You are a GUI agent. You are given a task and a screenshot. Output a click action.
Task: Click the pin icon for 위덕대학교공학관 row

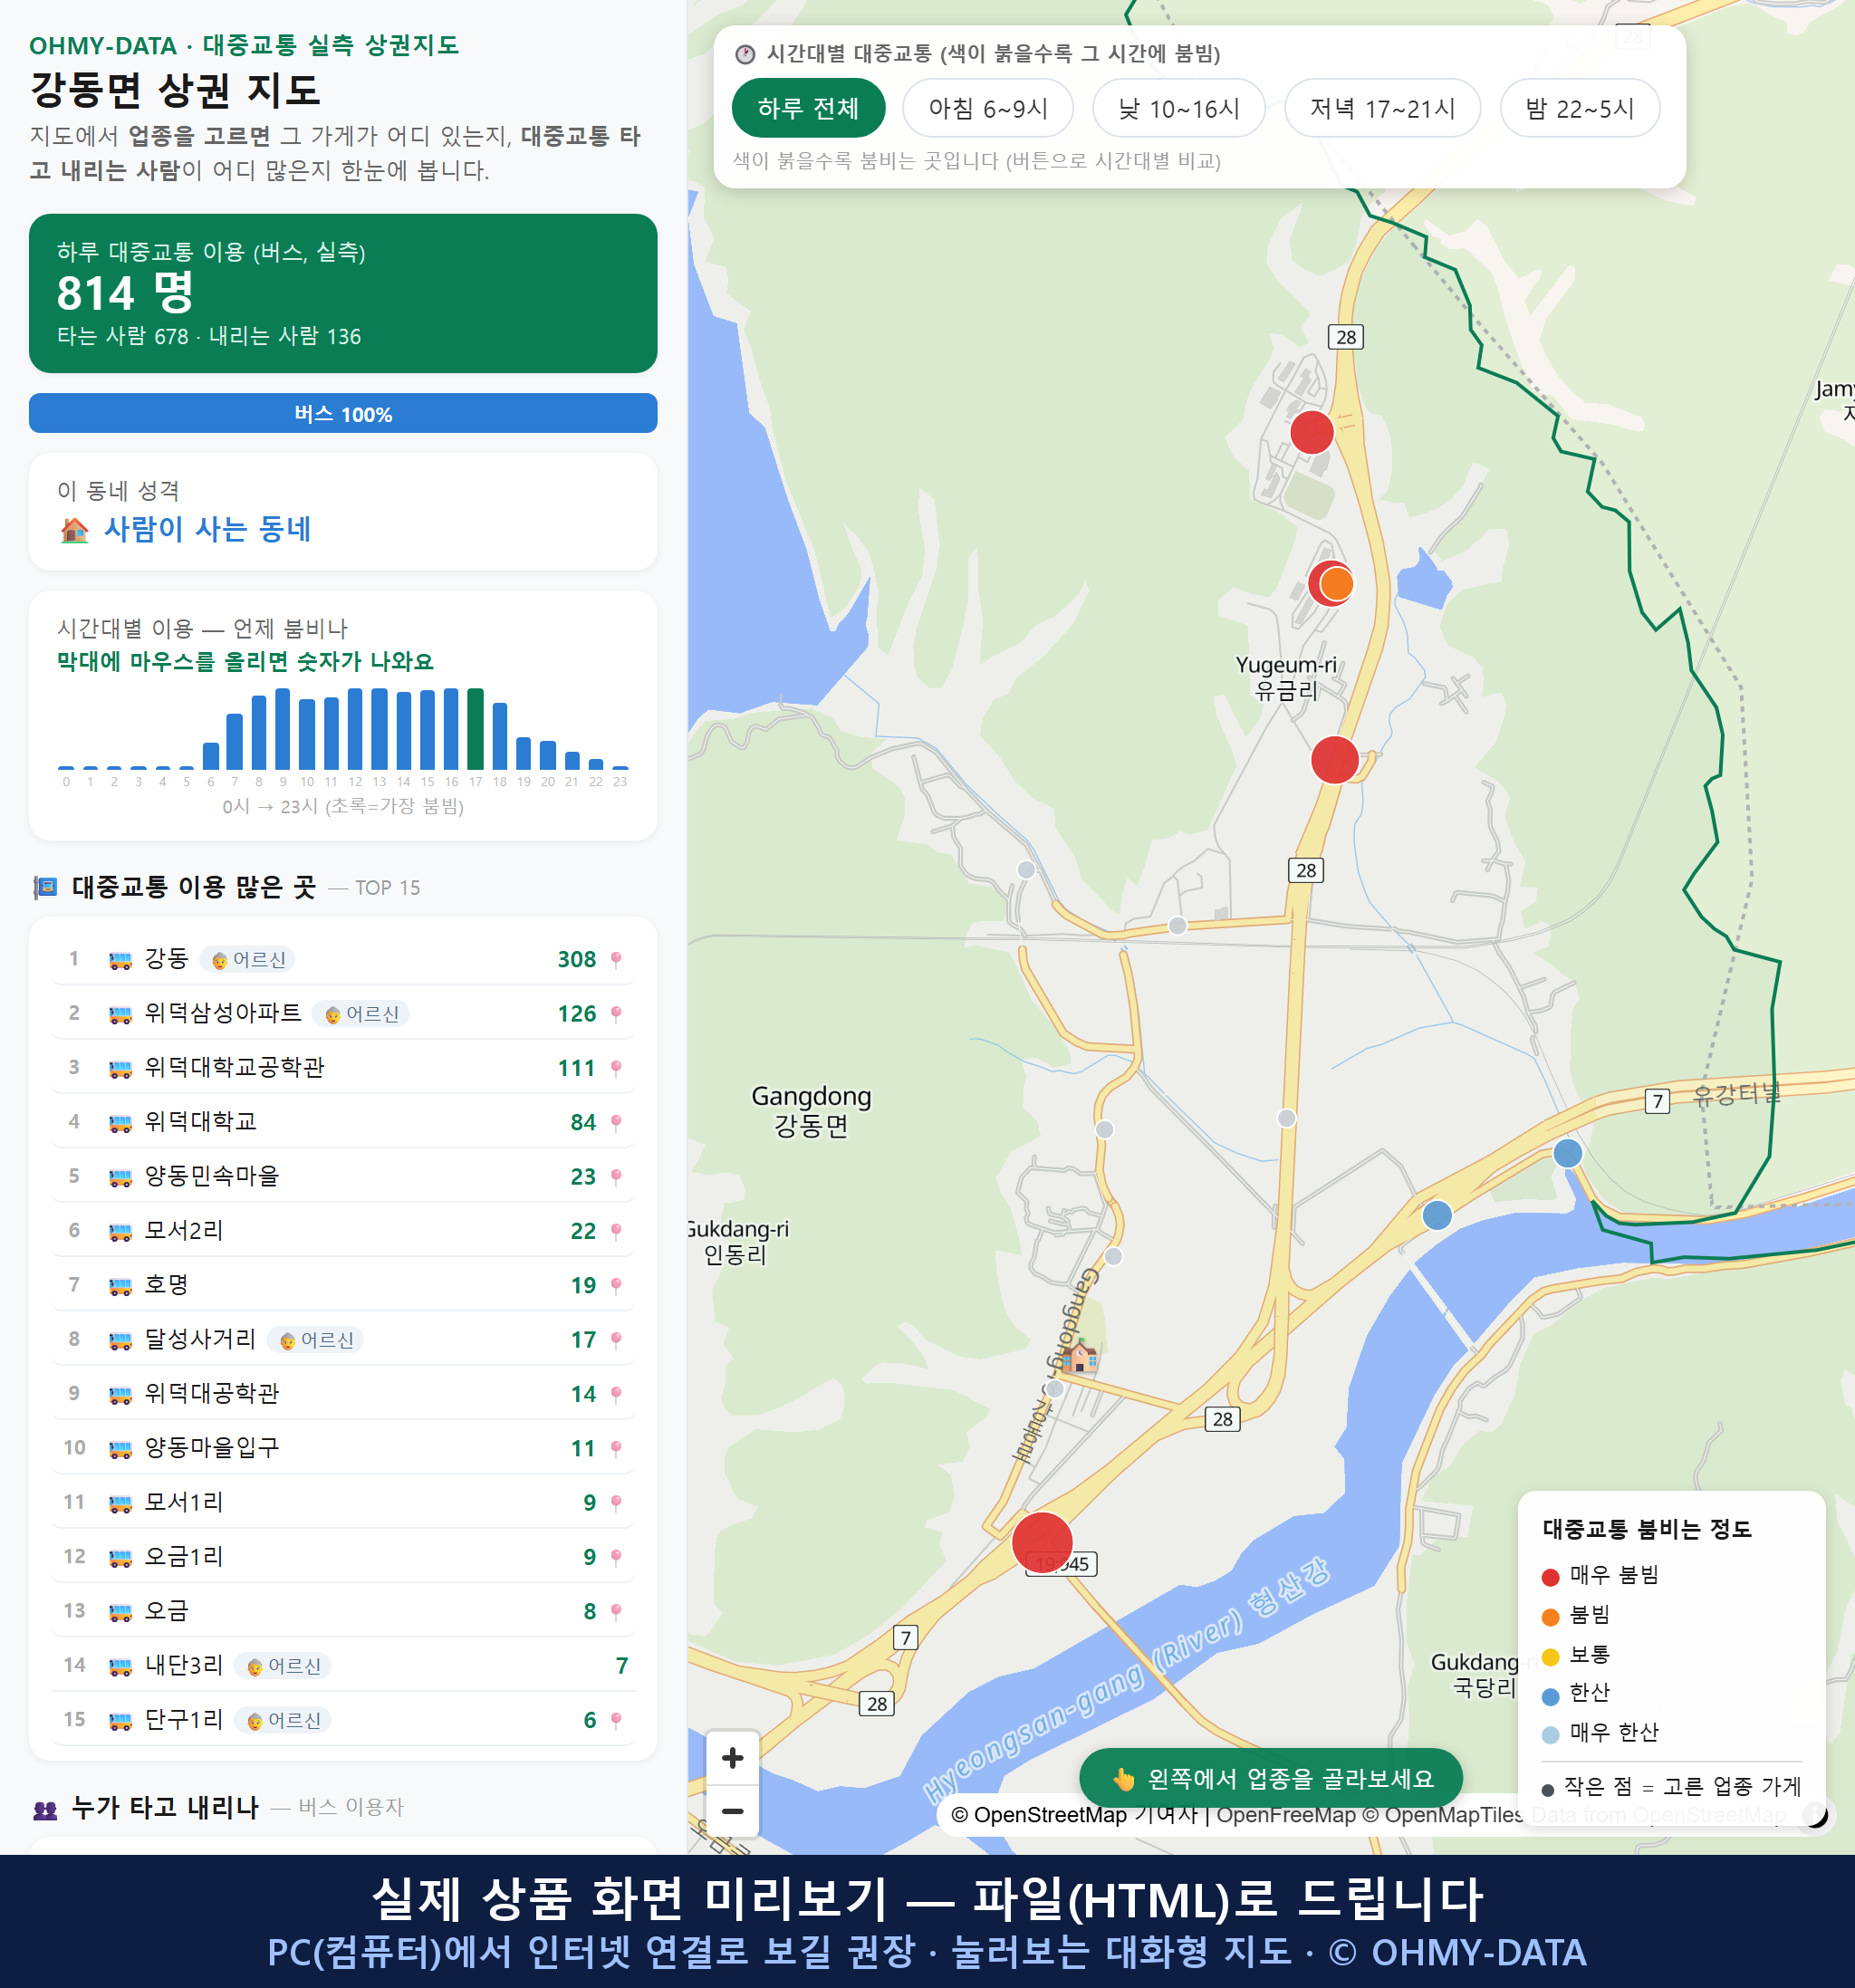pyautogui.click(x=616, y=1068)
